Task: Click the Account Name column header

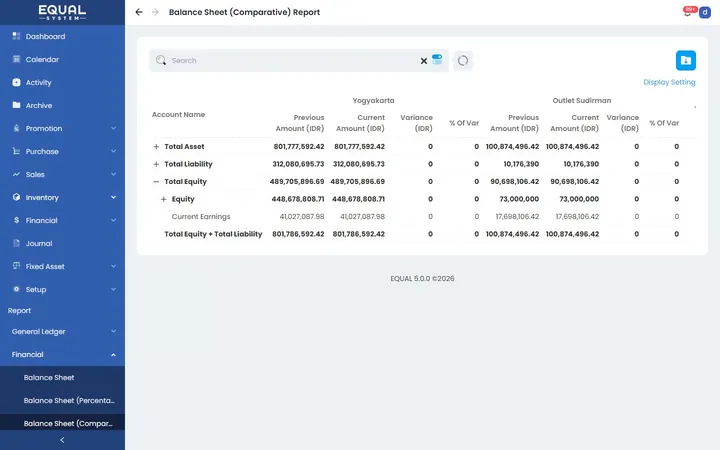Action: [x=178, y=114]
